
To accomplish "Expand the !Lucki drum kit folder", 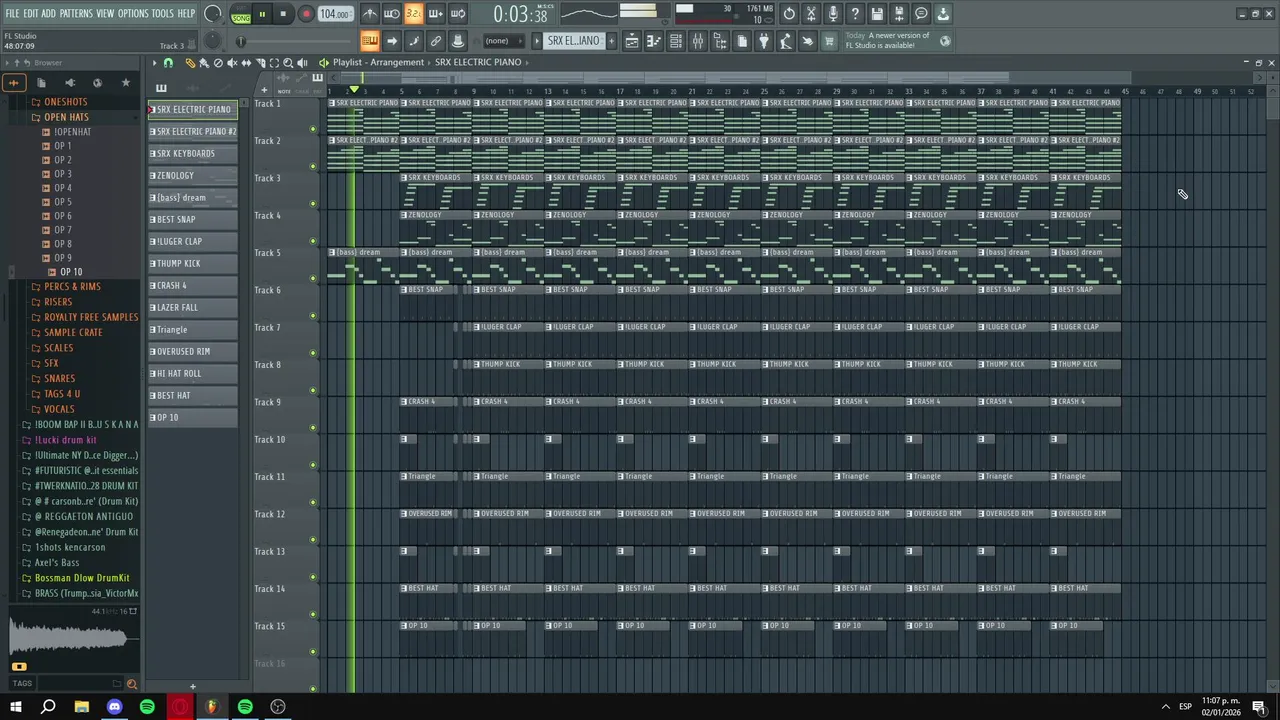I will [66, 440].
